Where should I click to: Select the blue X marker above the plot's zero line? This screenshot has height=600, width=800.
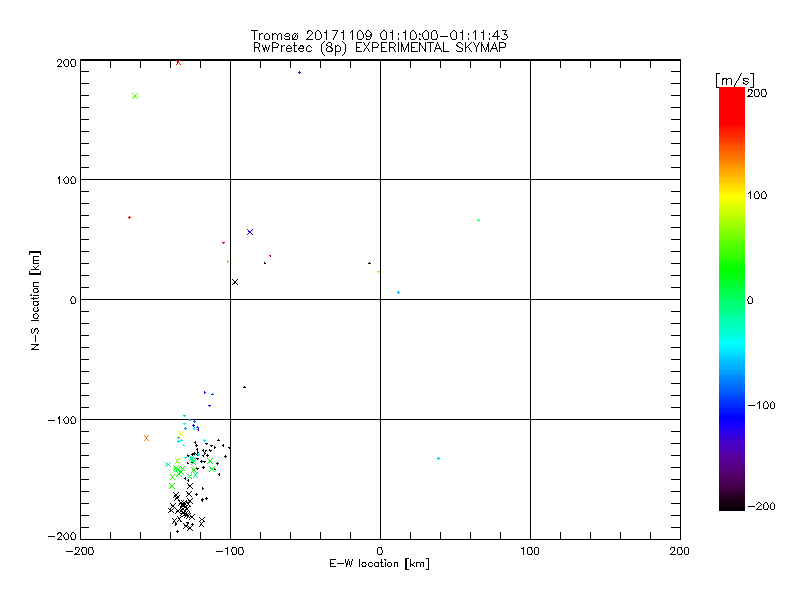(250, 232)
